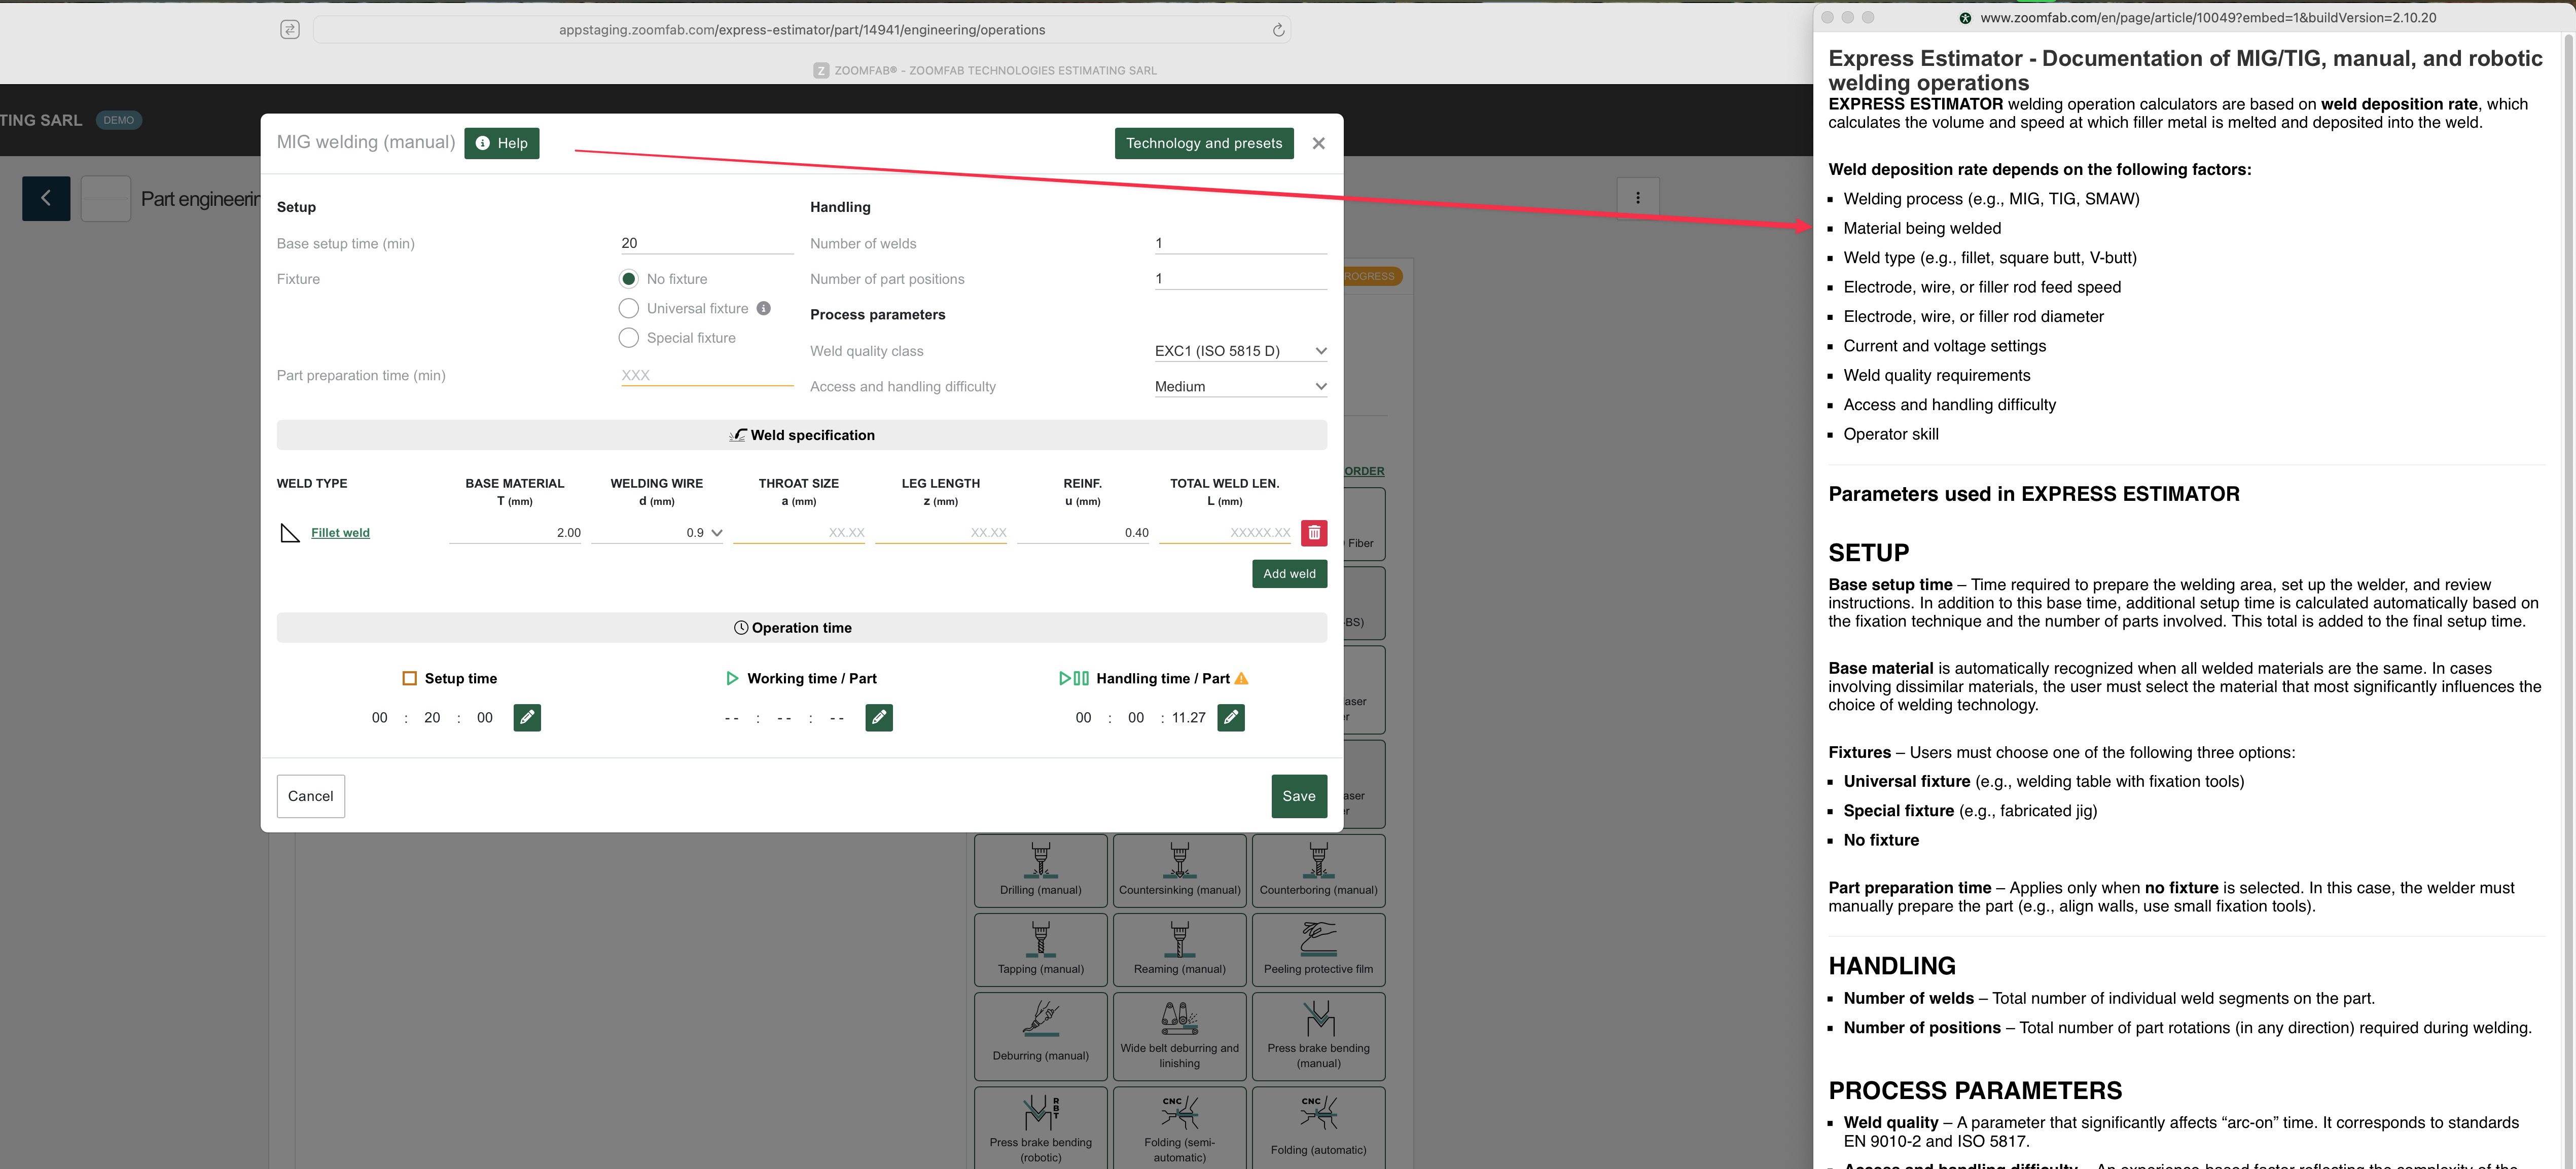
Task: Open the Technology and presets panel
Action: [x=1203, y=143]
